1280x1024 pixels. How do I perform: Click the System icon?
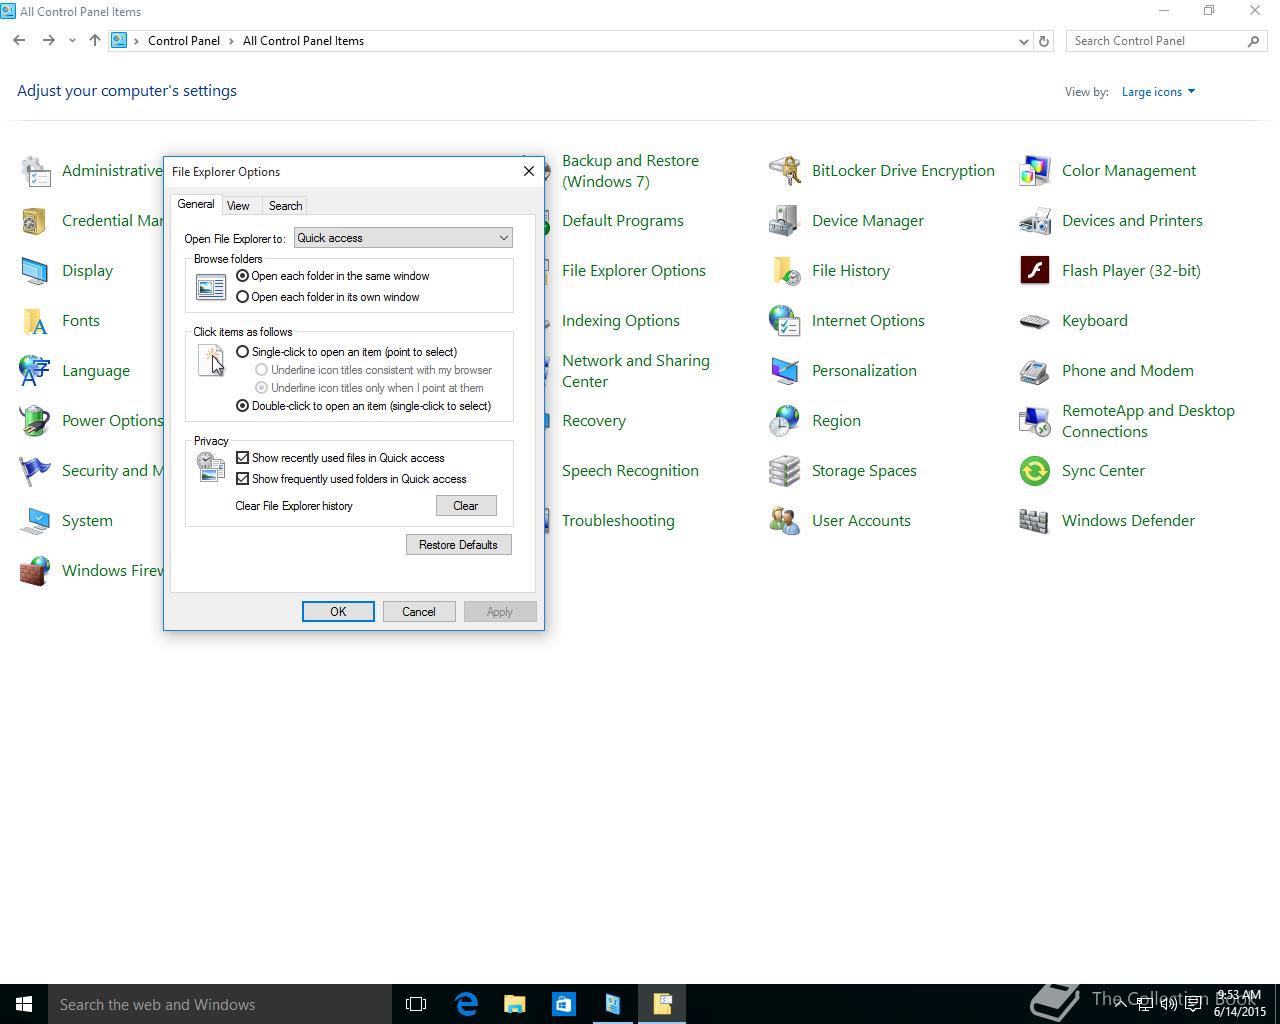[x=35, y=521]
